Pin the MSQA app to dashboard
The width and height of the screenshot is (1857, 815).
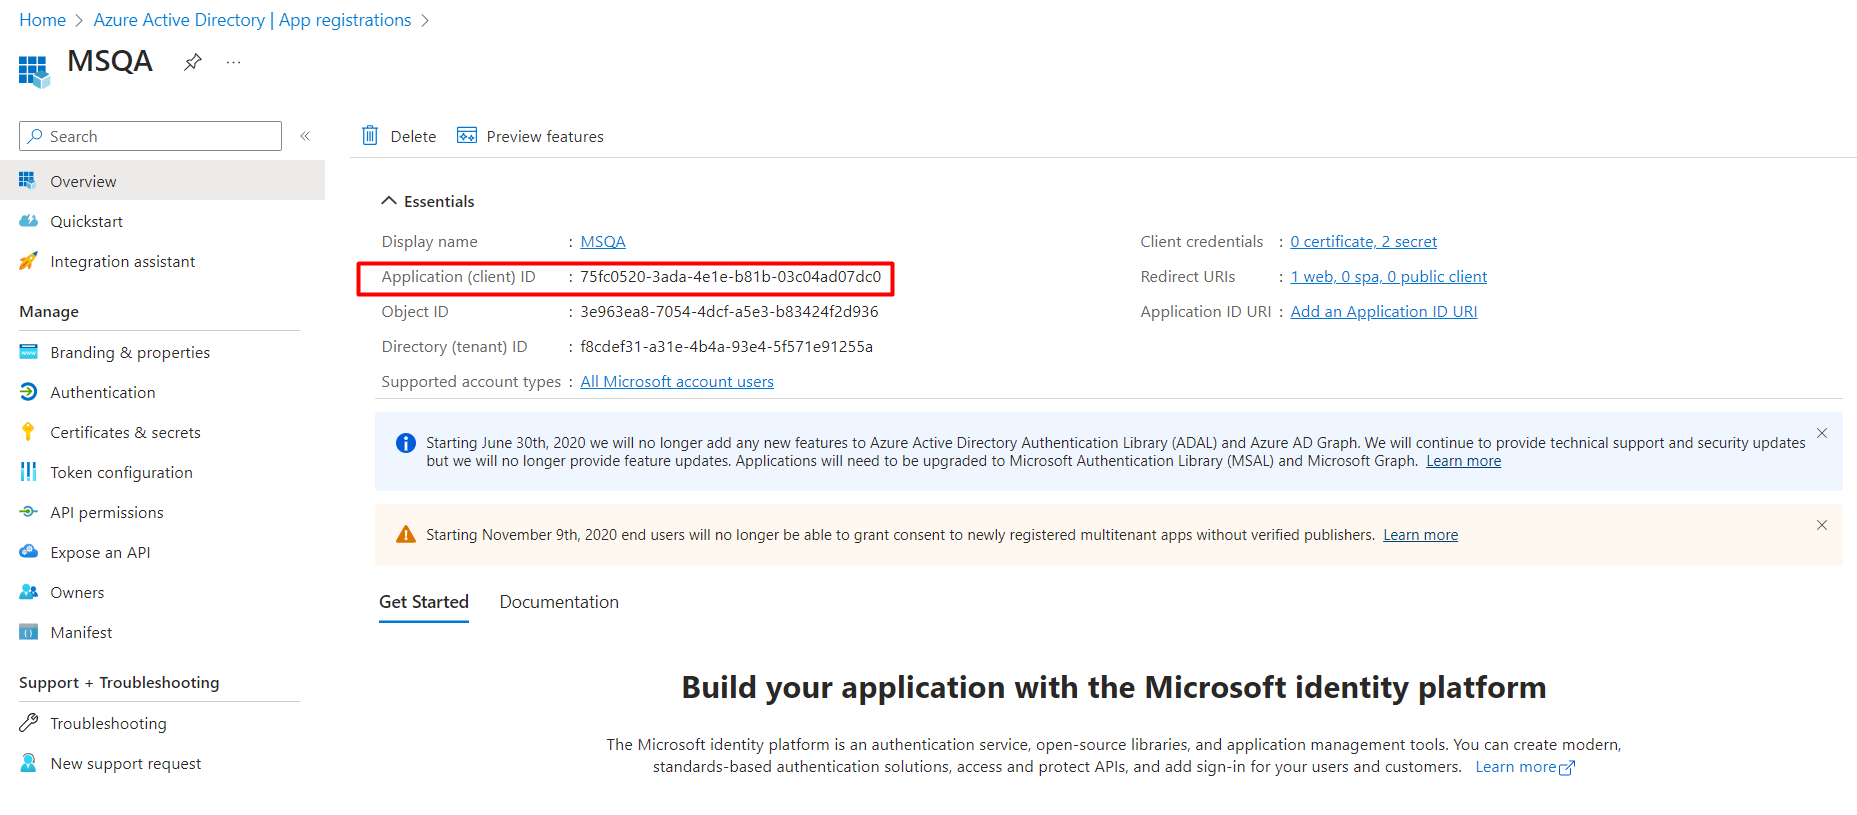[x=193, y=62]
